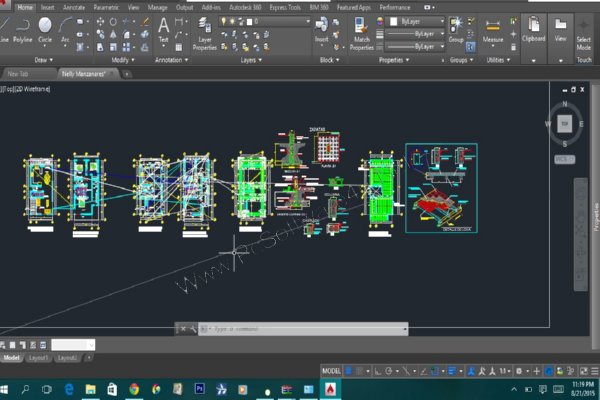Open the Windows Store from taskbar
The image size is (600, 400).
click(112, 389)
